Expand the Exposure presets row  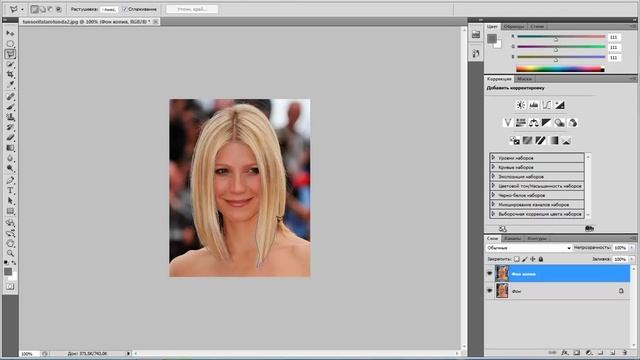493,176
